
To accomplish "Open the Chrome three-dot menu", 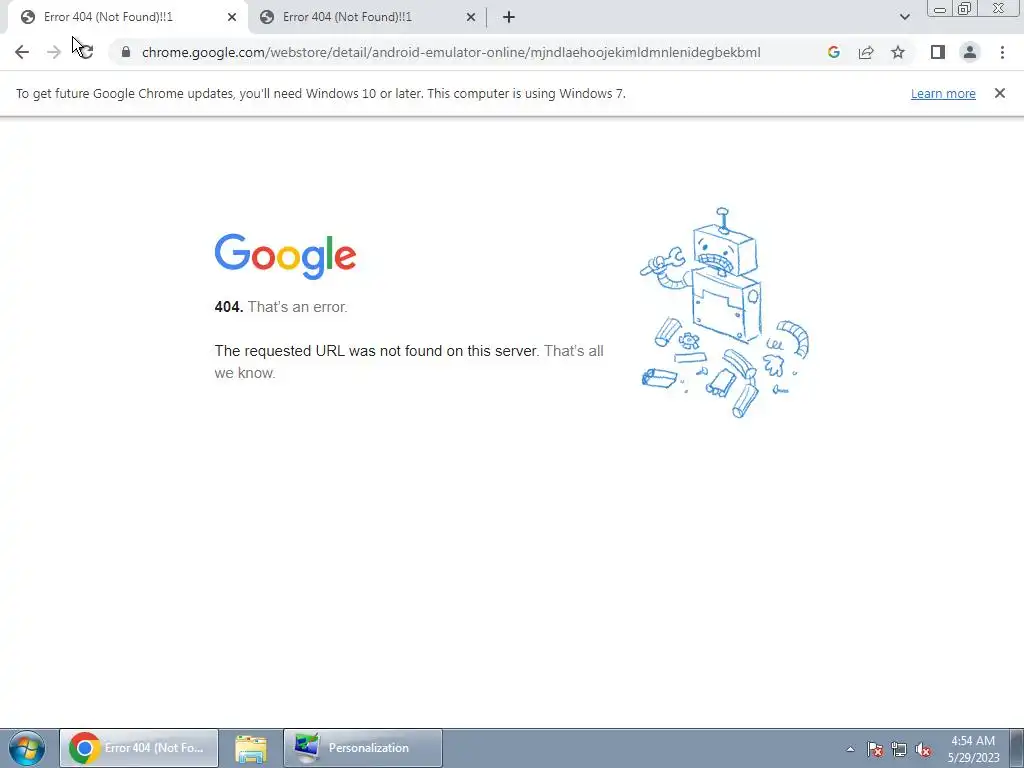I will (1002, 52).
